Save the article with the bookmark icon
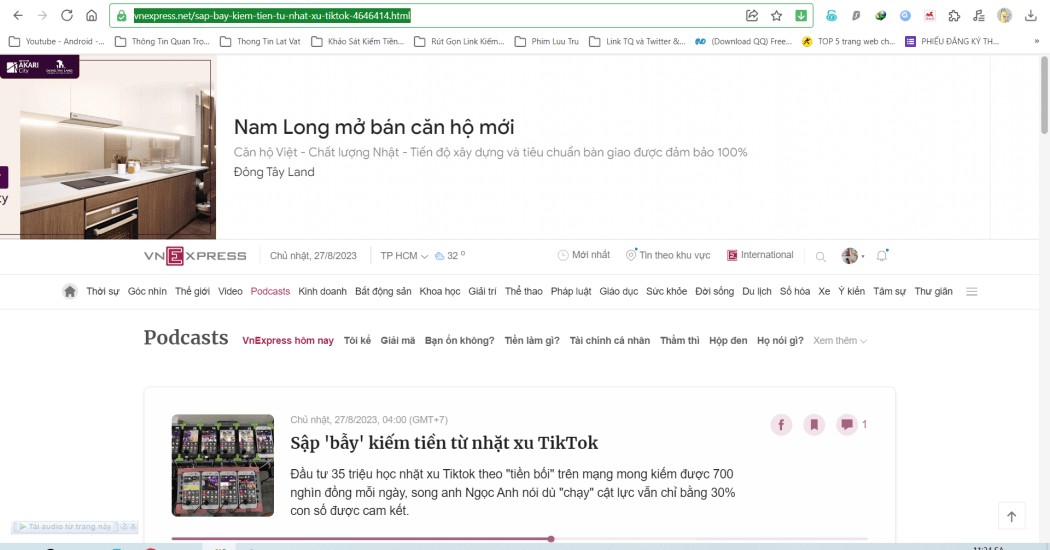The image size is (1050, 550). tap(814, 425)
